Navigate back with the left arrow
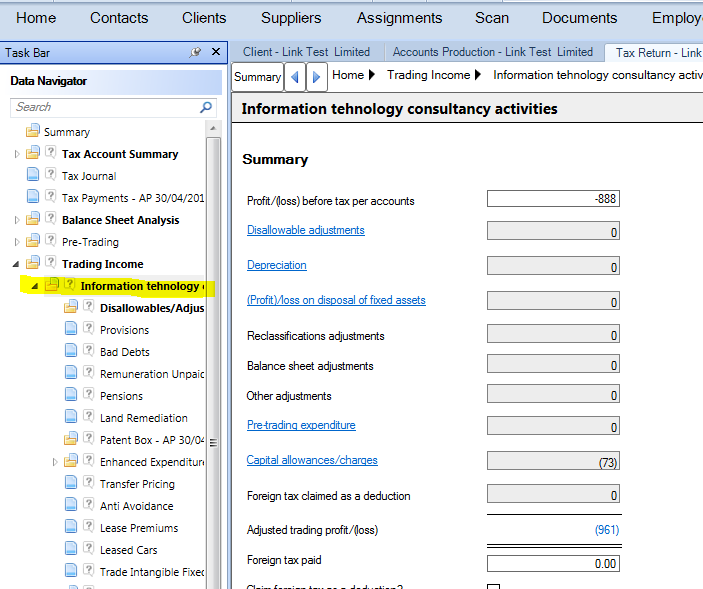The height and width of the screenshot is (589, 703). 295,77
